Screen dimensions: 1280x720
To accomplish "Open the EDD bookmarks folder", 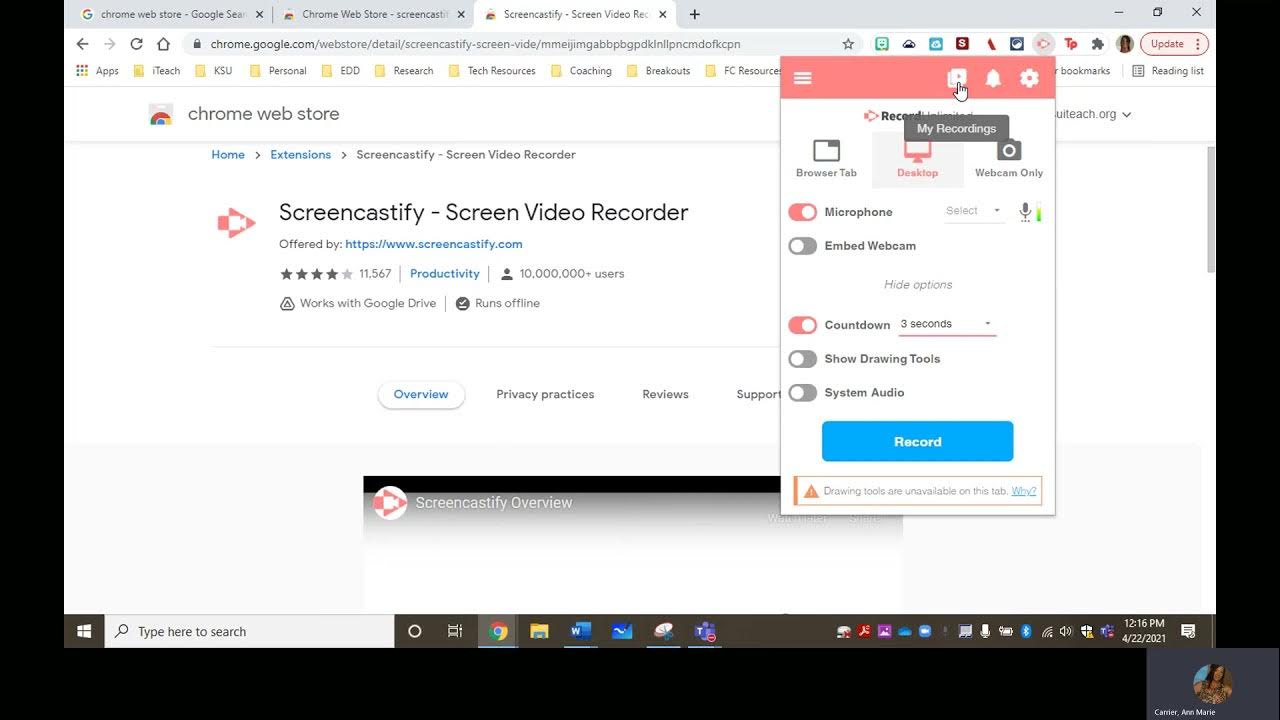I will pyautogui.click(x=340, y=71).
